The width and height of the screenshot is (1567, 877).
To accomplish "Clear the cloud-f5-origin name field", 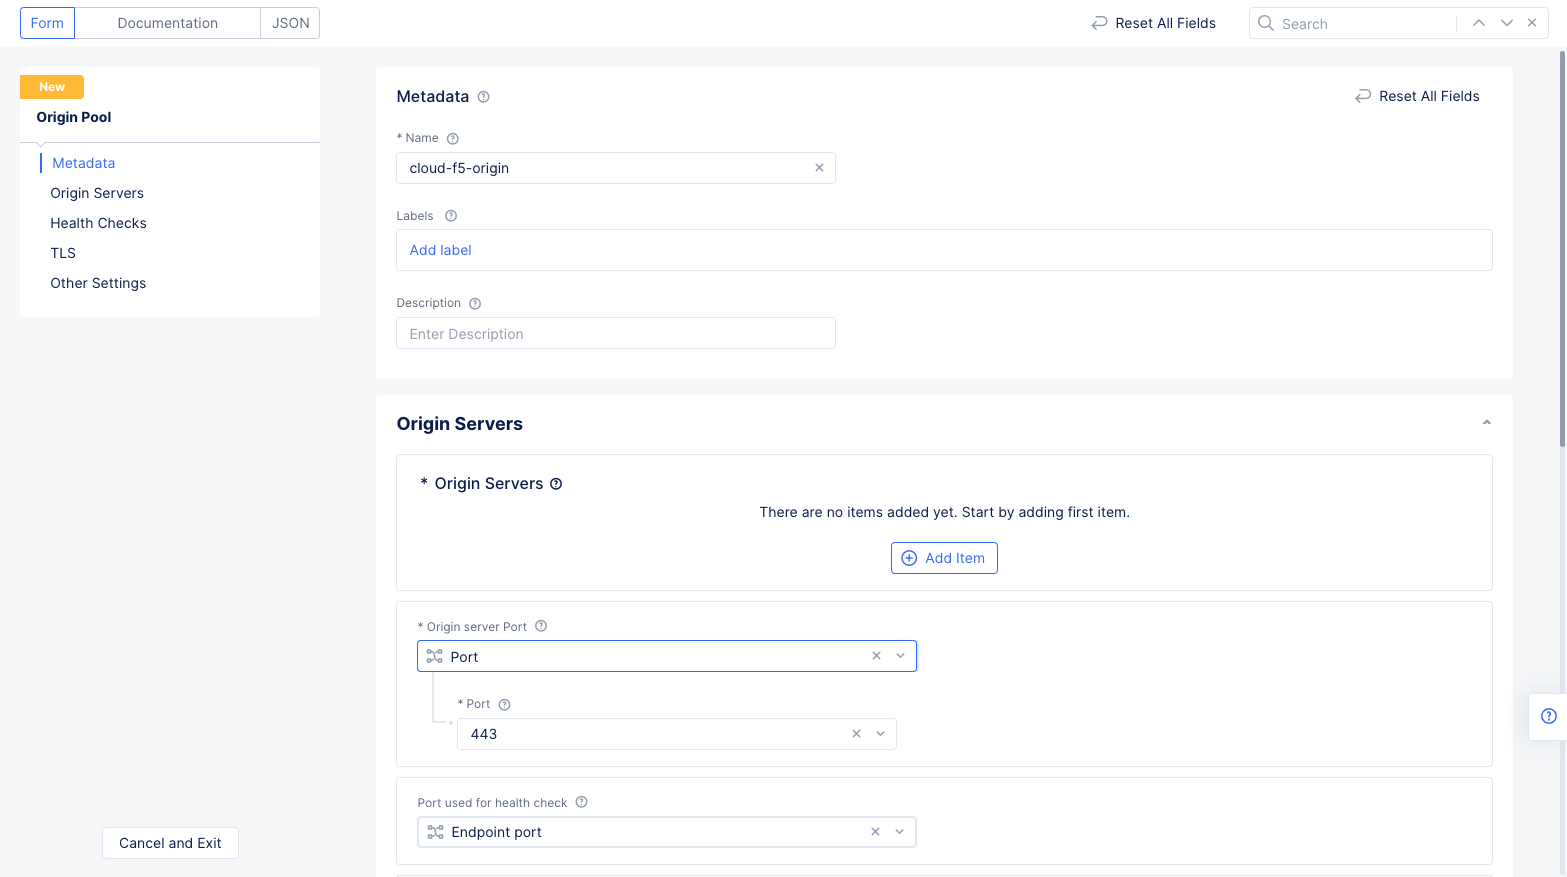I will (819, 168).
